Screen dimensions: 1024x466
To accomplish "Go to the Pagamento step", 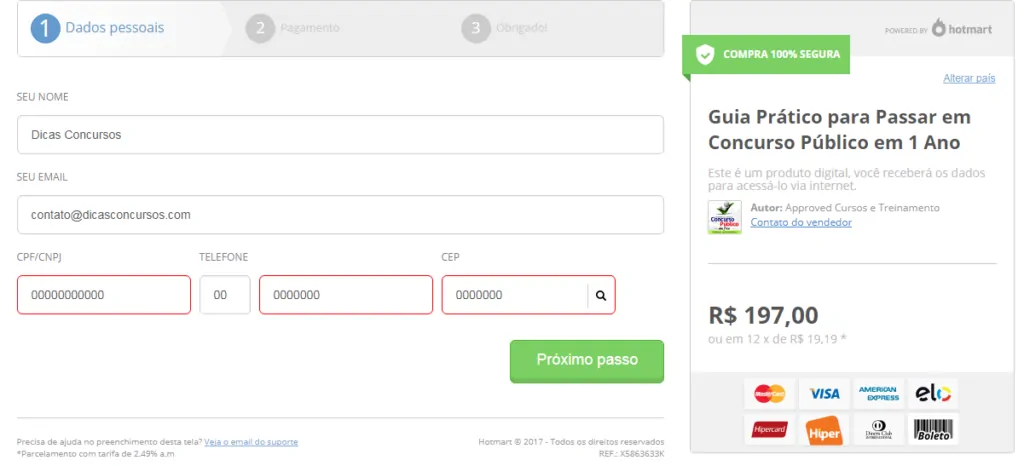I will pos(293,29).
